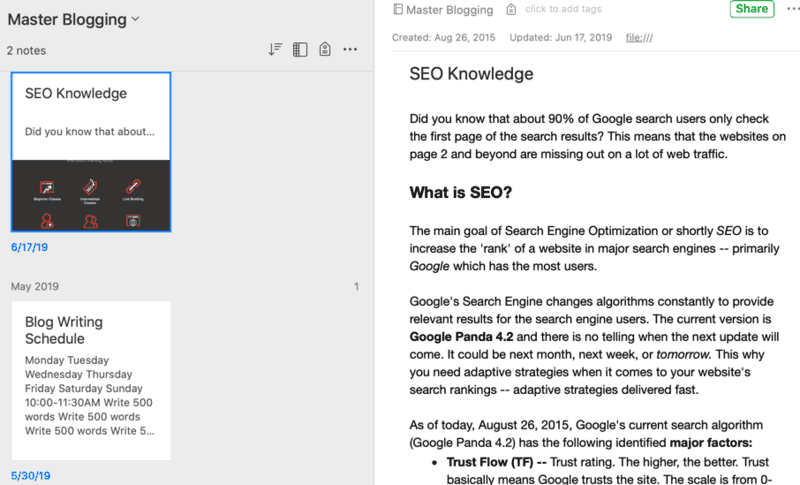The width and height of the screenshot is (800, 485).
Task: Click the Created: Aug 26, 2015 text
Action: 443,38
